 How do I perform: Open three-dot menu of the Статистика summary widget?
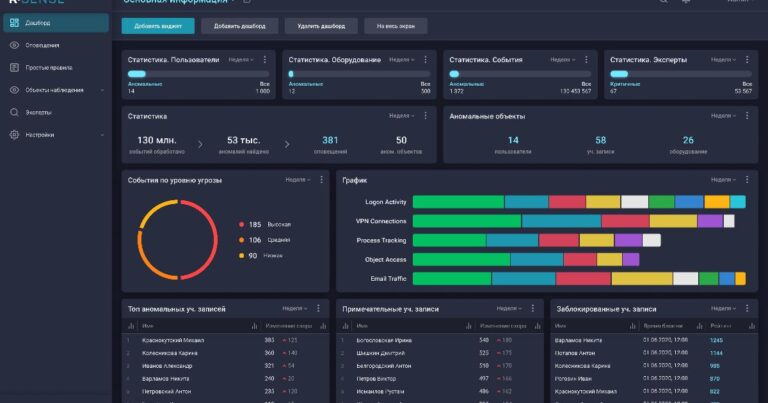coord(425,116)
